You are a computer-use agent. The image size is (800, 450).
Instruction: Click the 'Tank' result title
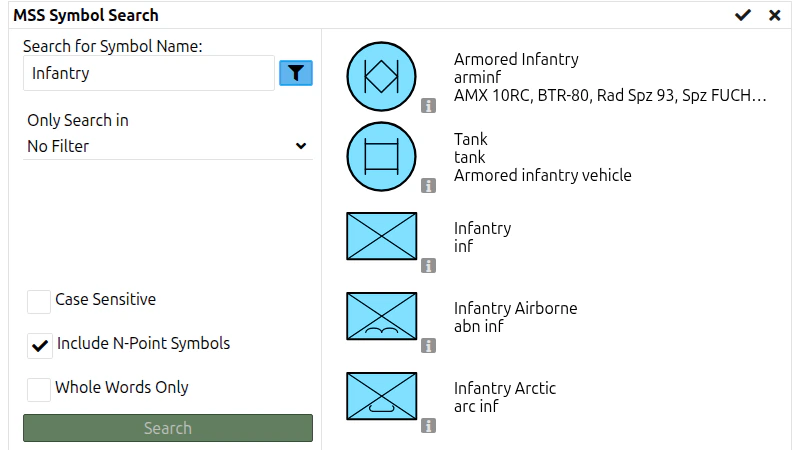point(471,139)
